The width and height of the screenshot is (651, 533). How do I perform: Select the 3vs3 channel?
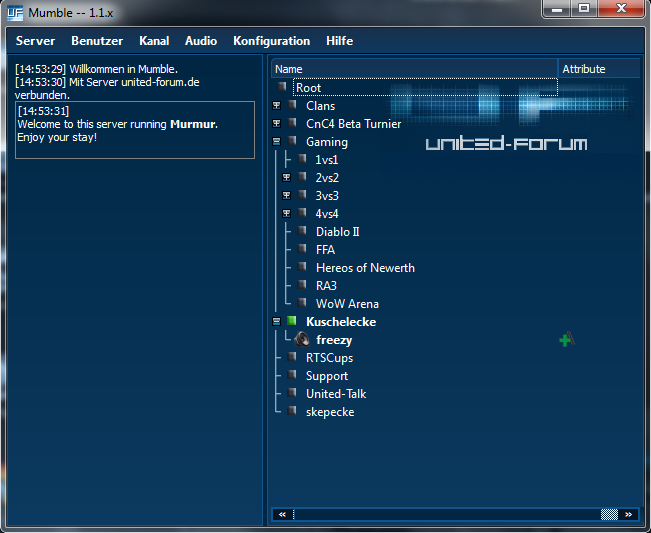point(327,196)
